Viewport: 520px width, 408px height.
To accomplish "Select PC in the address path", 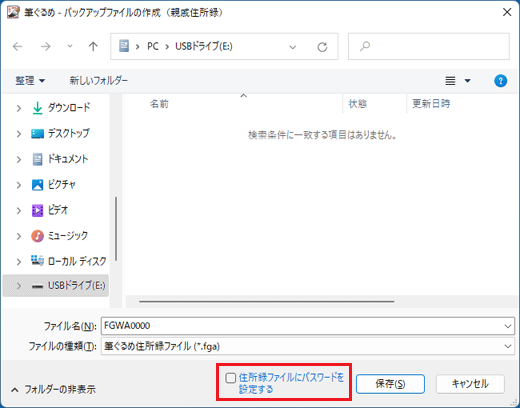I will point(153,46).
